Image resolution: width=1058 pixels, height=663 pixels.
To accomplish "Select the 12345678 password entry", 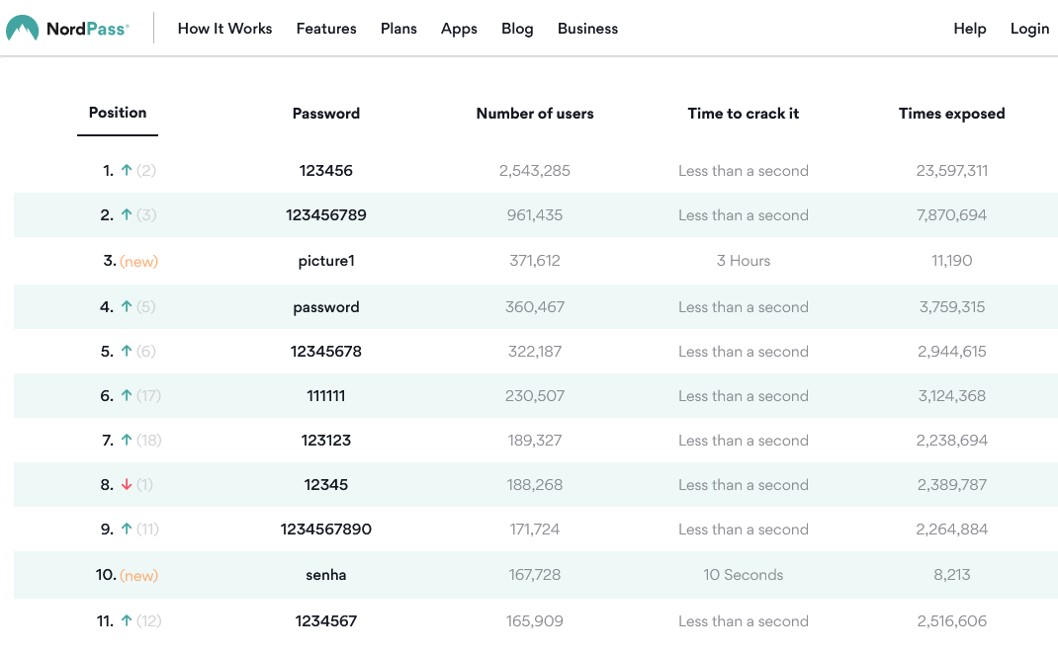I will pos(326,351).
